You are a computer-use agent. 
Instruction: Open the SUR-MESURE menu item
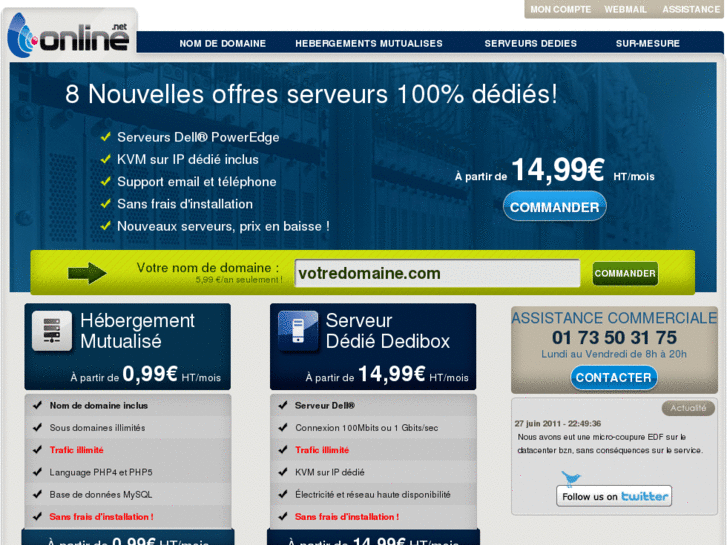click(x=648, y=44)
